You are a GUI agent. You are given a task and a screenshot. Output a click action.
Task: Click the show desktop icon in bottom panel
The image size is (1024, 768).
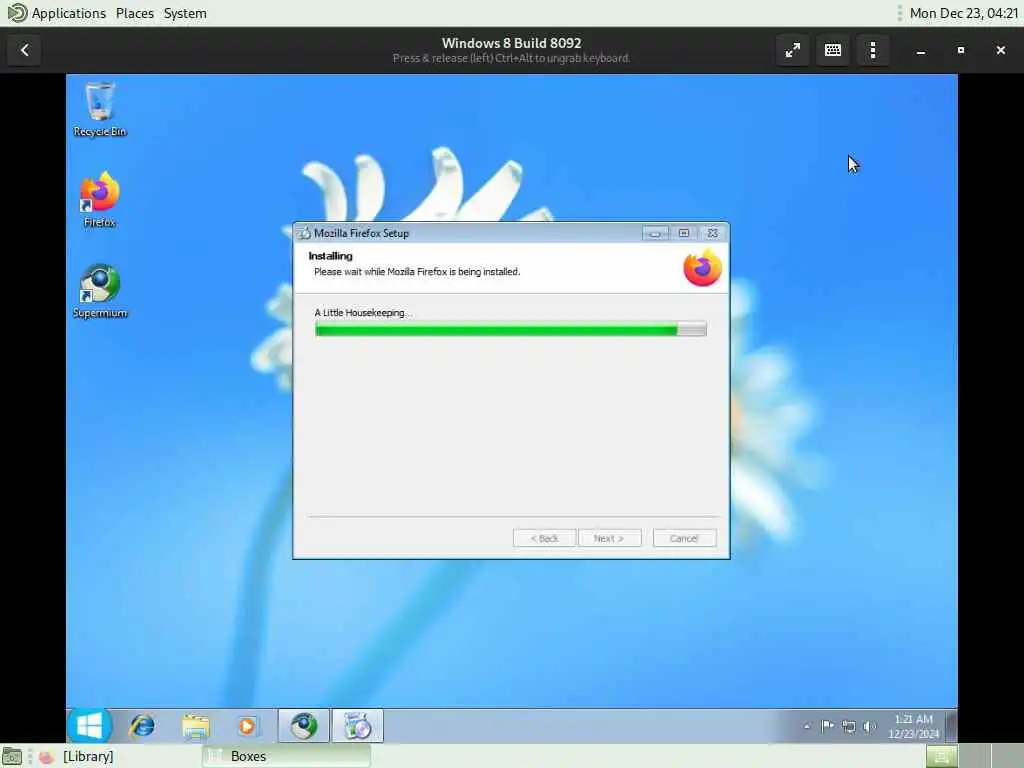pyautogui.click(x=12, y=756)
